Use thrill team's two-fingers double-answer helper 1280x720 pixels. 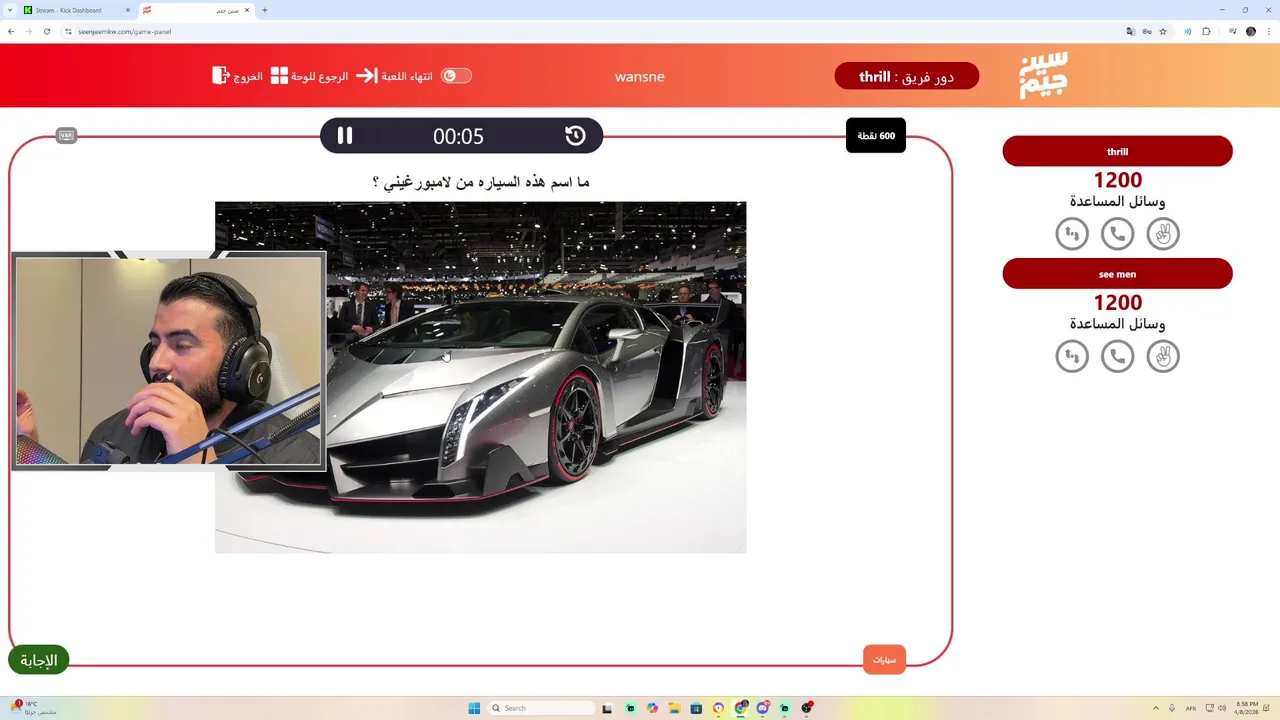coord(1163,234)
